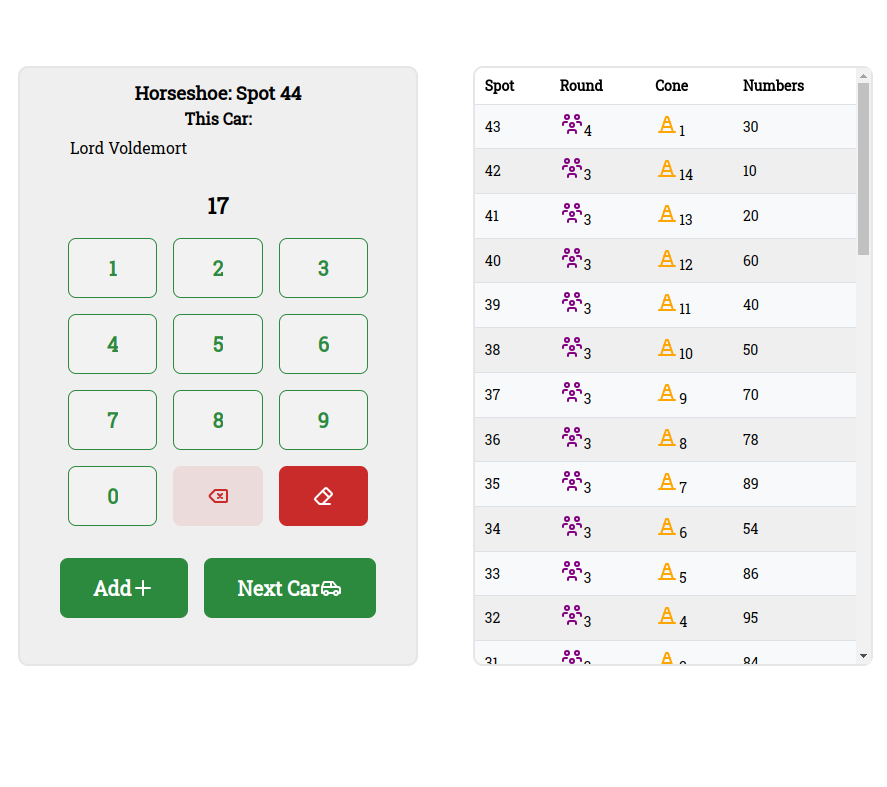The width and height of the screenshot is (887, 787).
Task: Click the table scrollbar up arrow
Action: (864, 76)
